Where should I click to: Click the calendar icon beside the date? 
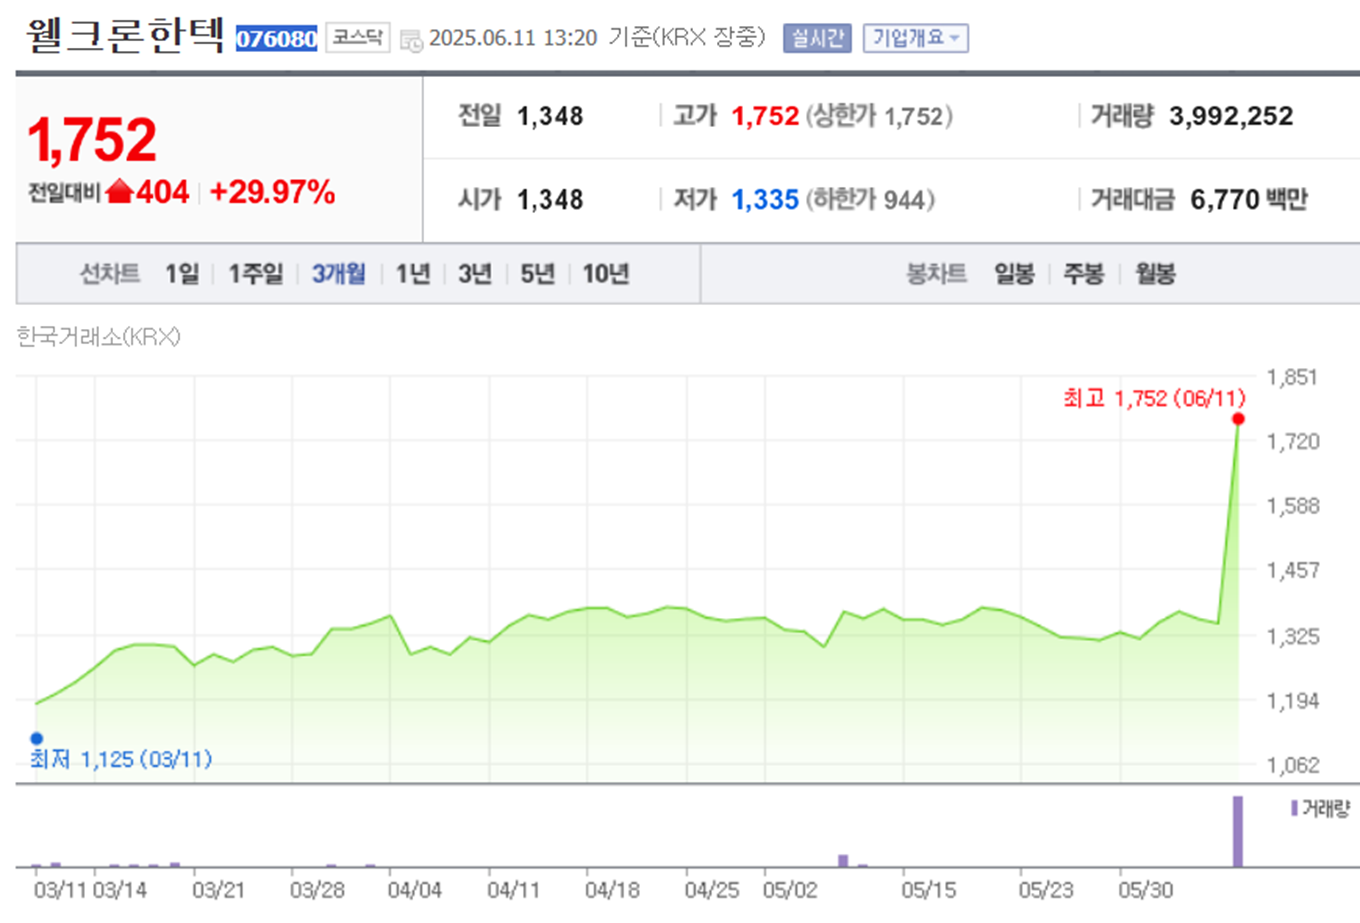click(x=411, y=40)
